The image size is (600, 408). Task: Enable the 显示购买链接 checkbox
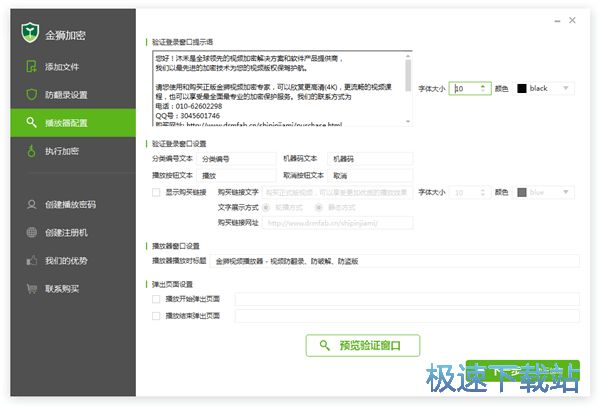tap(156, 192)
